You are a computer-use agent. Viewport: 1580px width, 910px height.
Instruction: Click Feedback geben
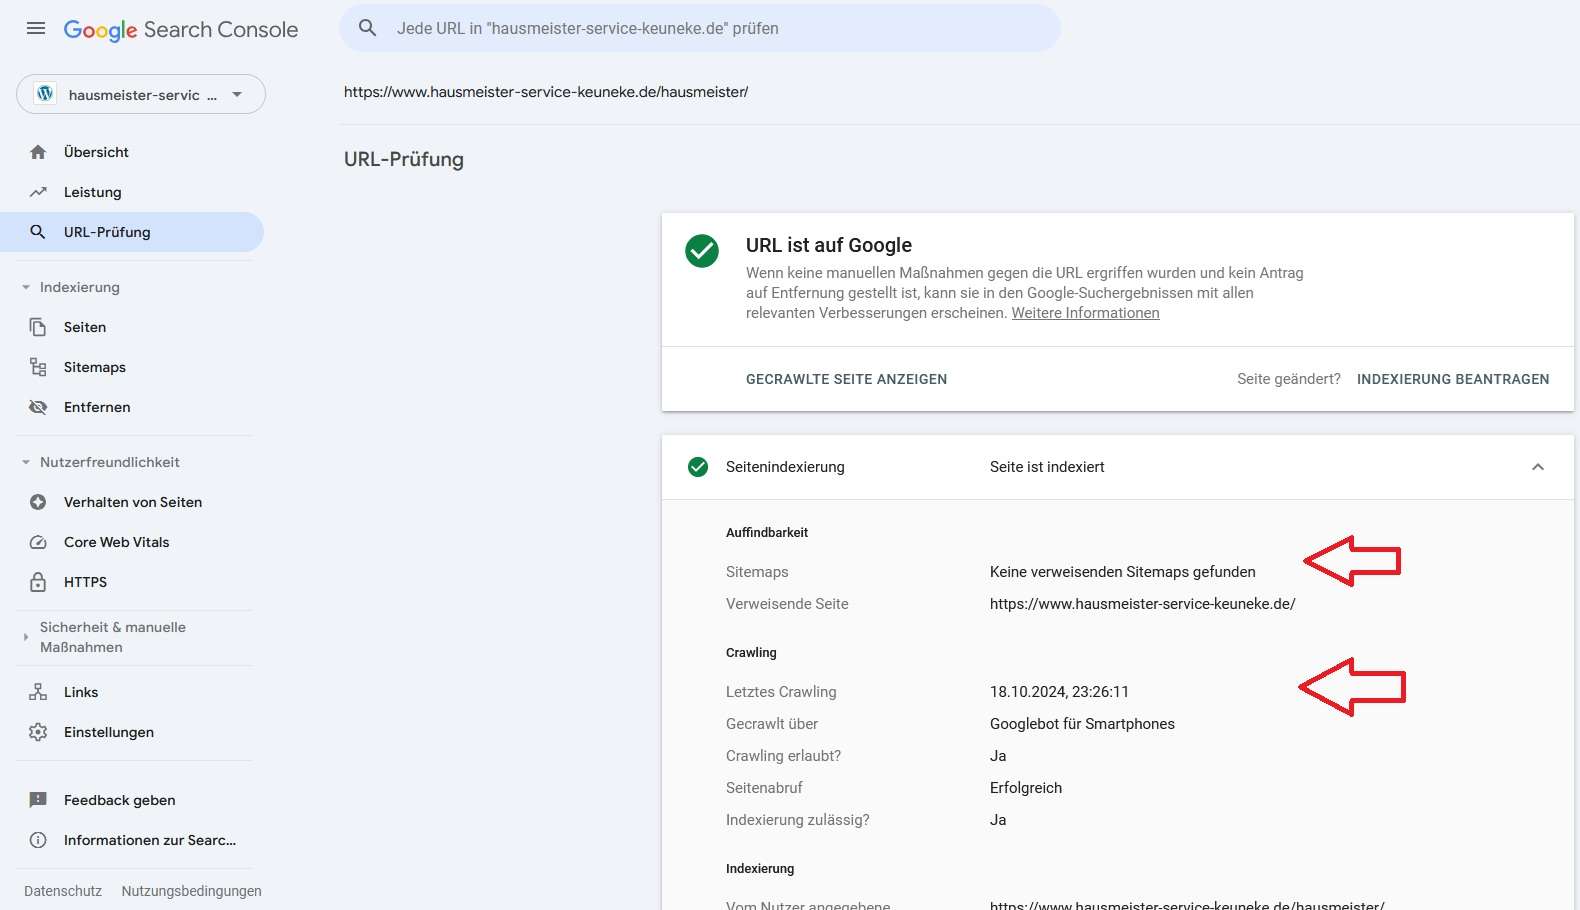(x=132, y=800)
